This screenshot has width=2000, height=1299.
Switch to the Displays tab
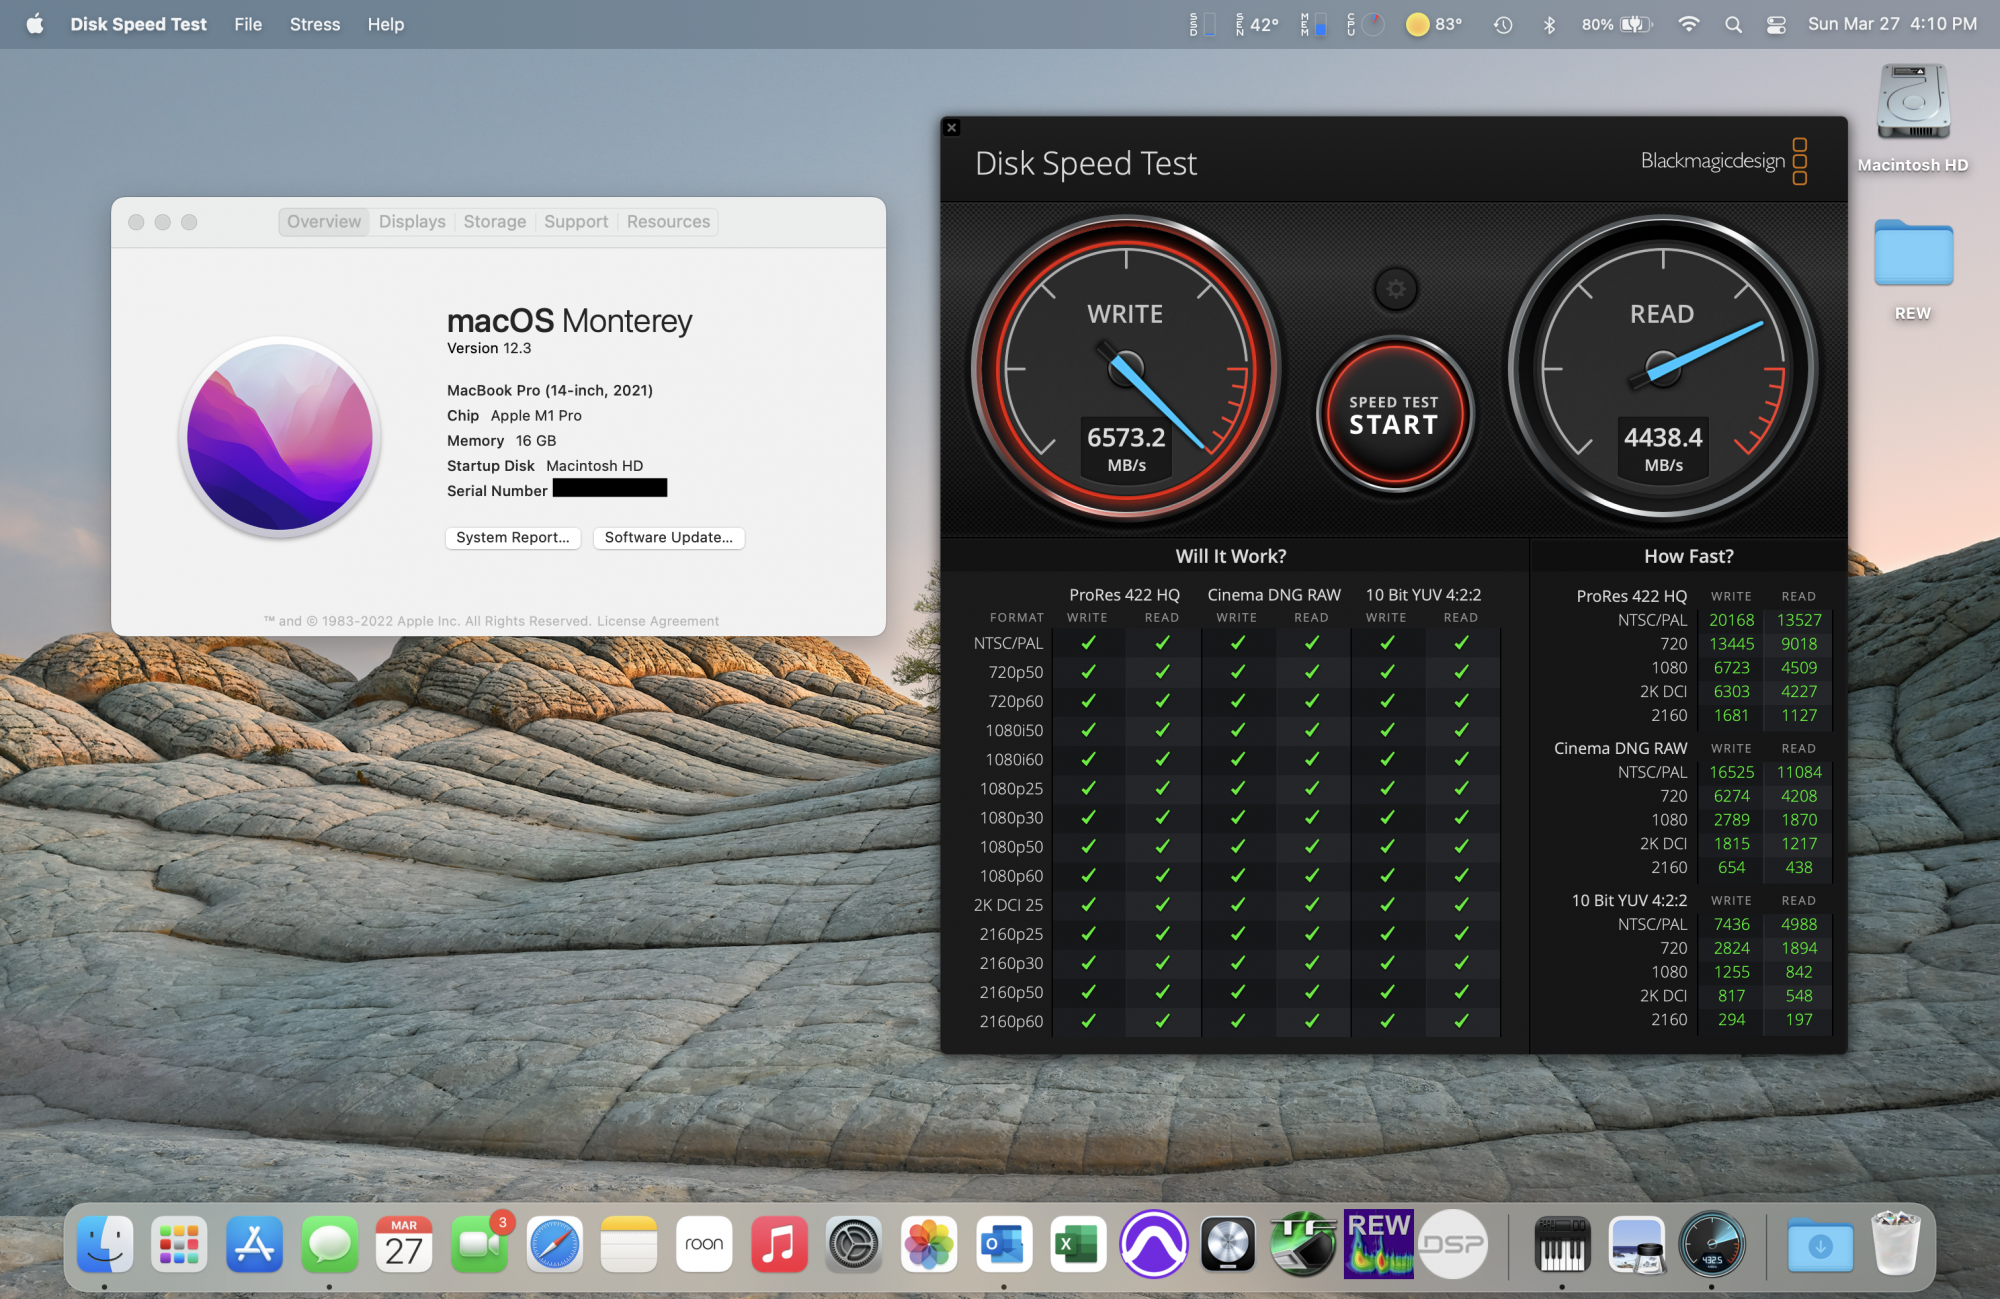412,222
